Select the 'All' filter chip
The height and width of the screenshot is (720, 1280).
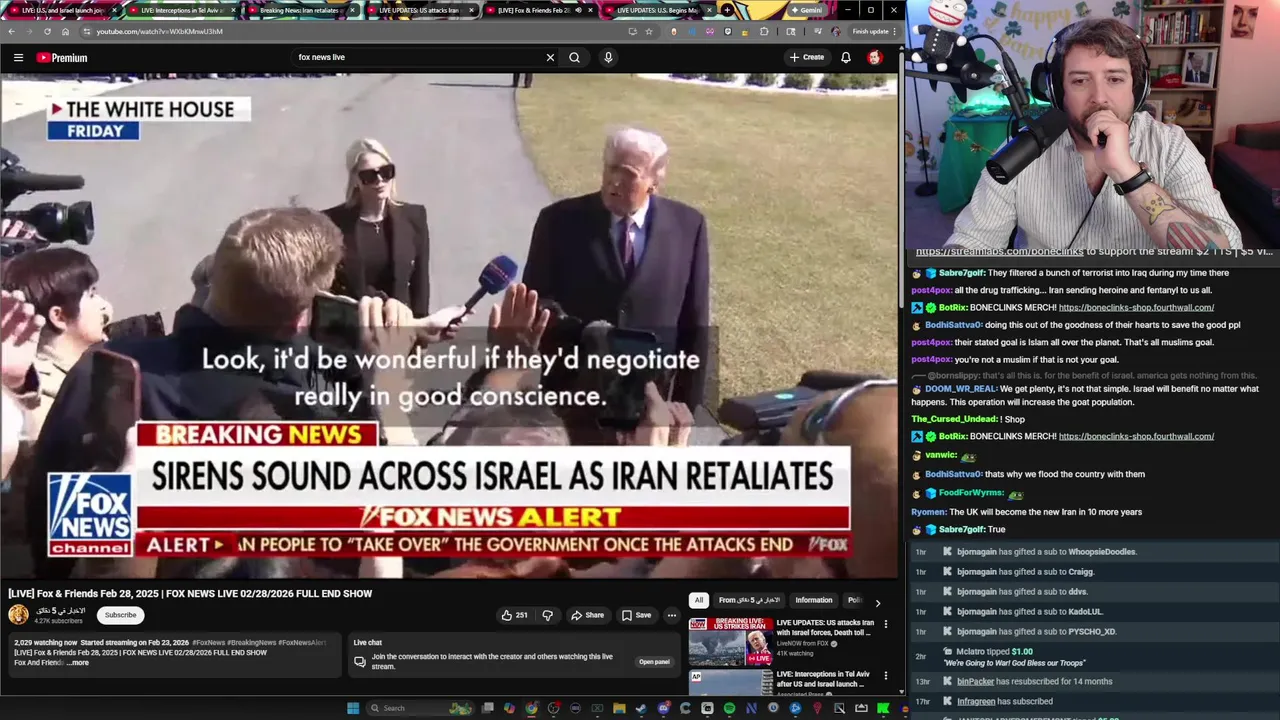click(x=698, y=600)
